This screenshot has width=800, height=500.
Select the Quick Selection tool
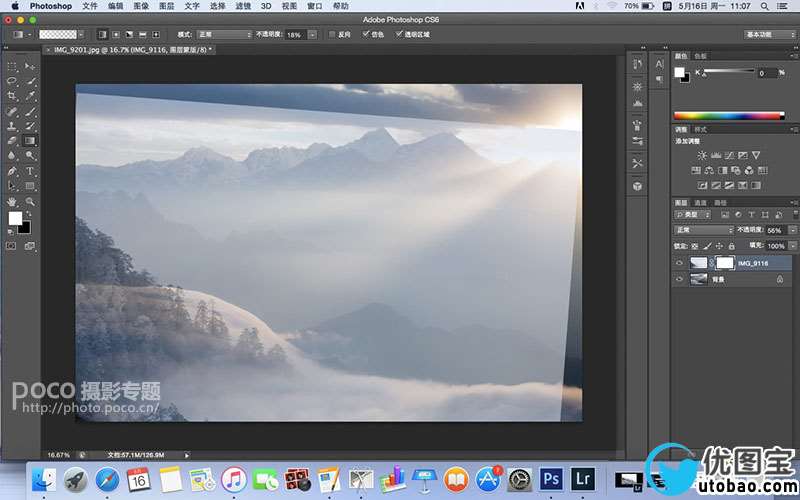tap(30, 81)
